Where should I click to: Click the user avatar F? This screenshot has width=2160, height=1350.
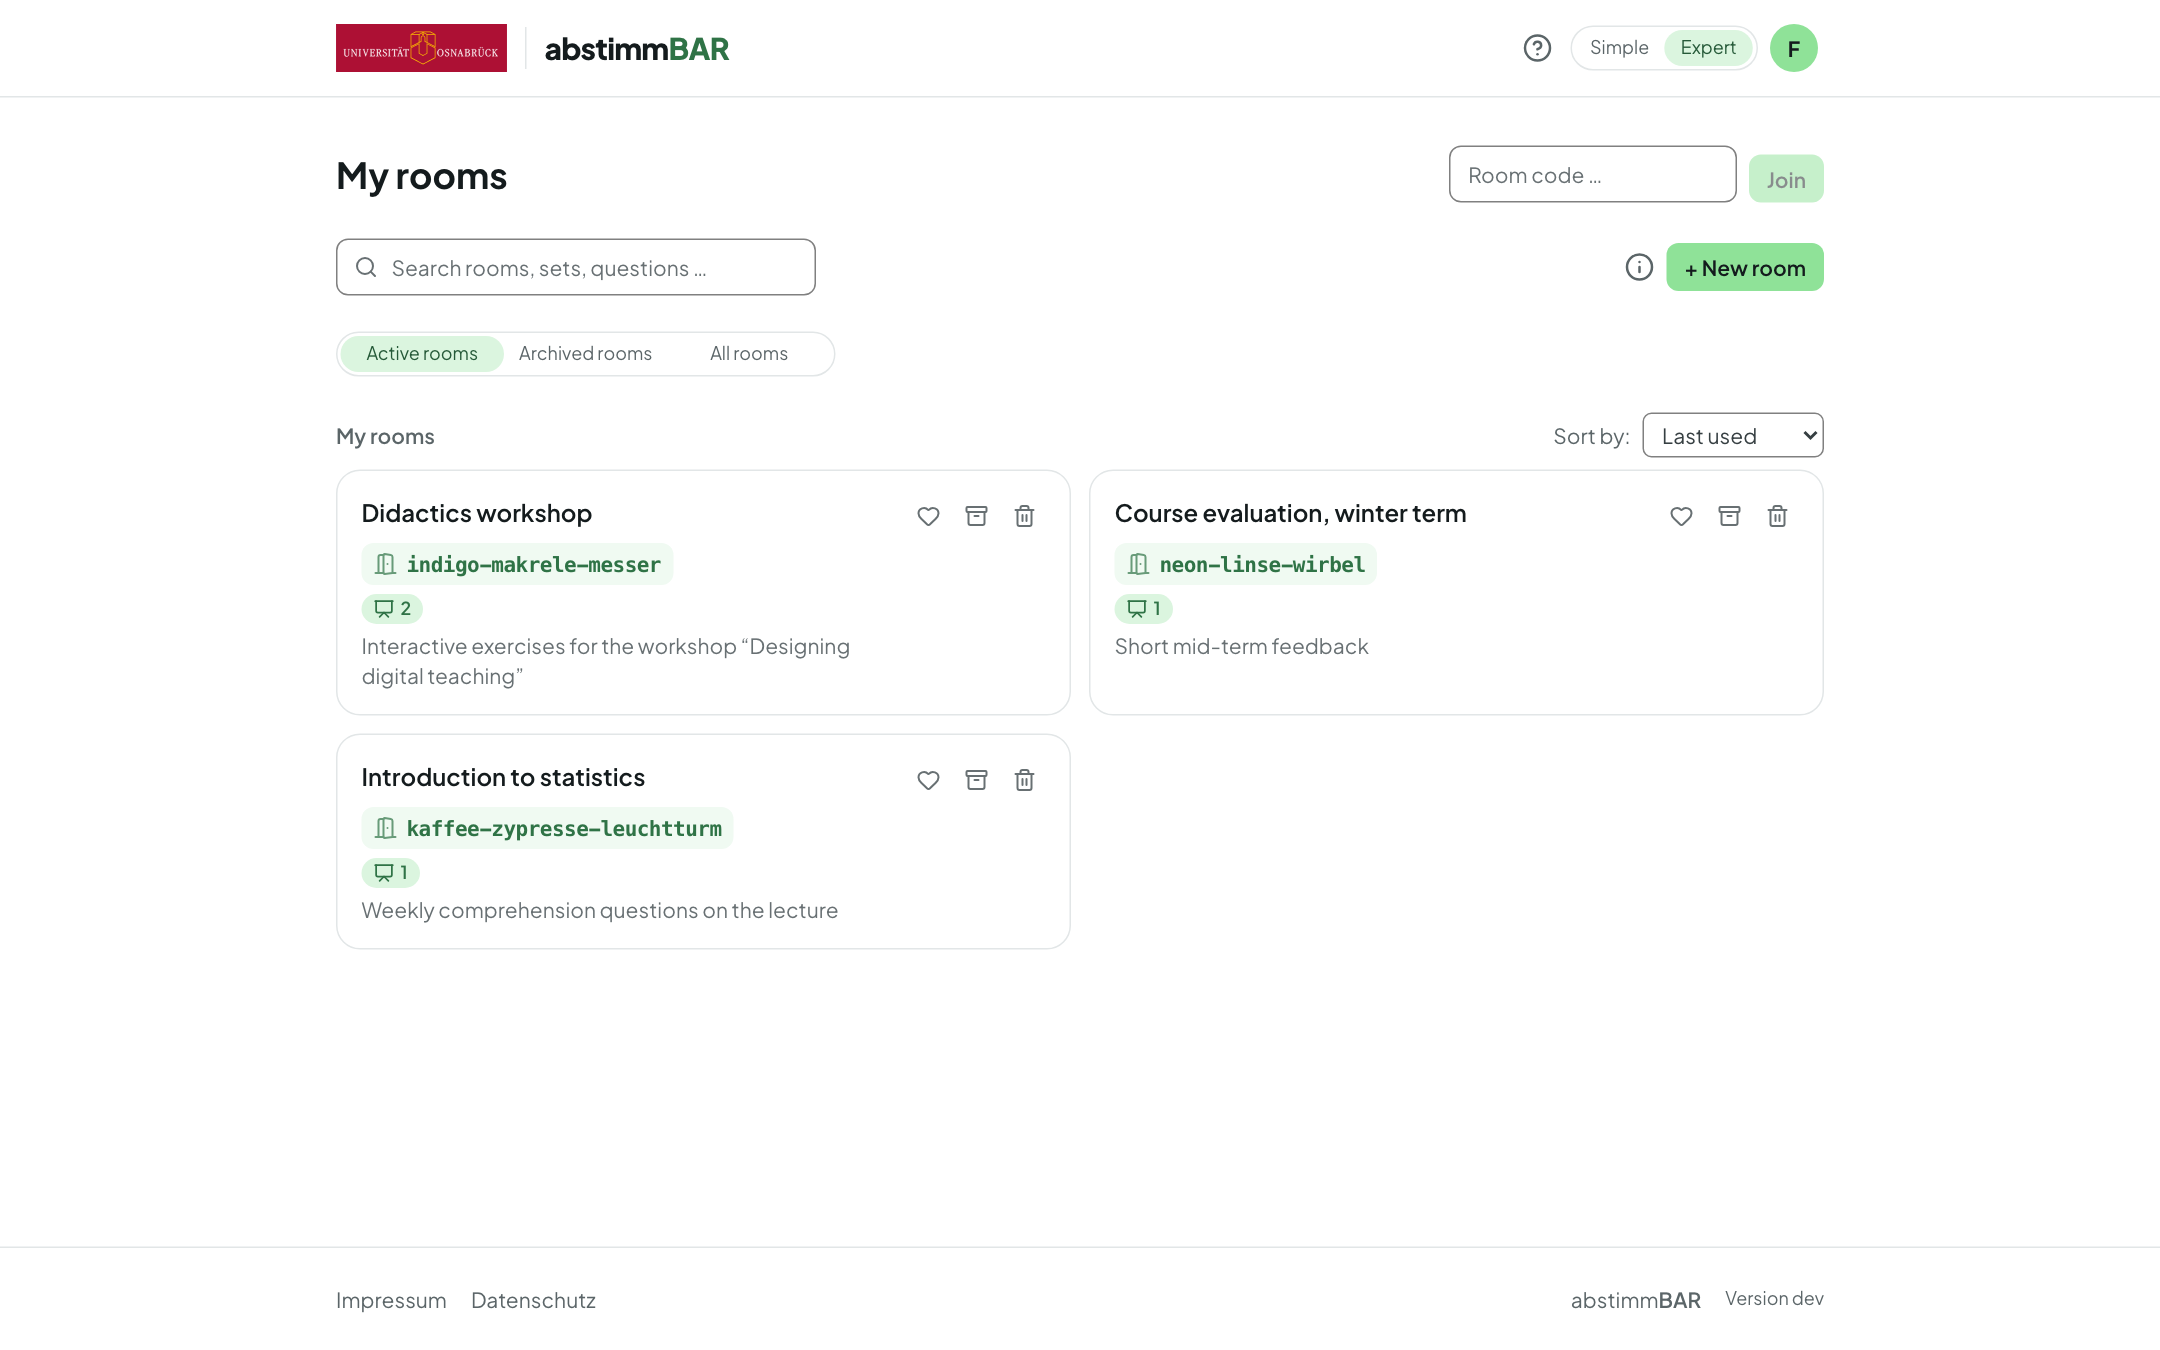(1794, 48)
